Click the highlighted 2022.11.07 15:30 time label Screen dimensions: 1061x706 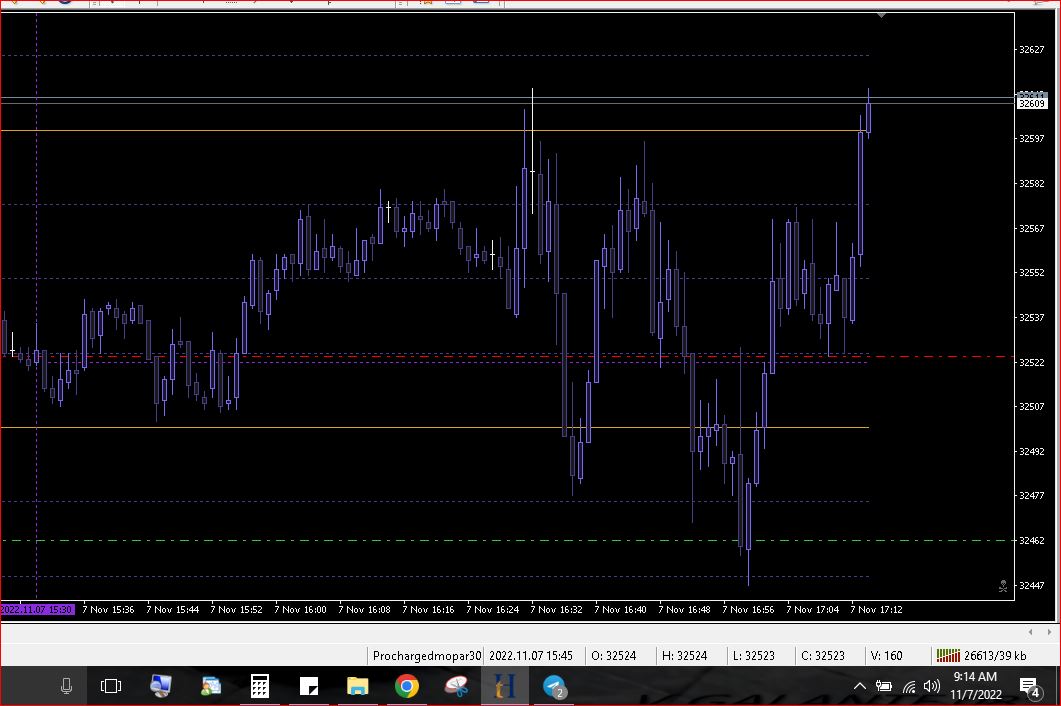[37, 609]
